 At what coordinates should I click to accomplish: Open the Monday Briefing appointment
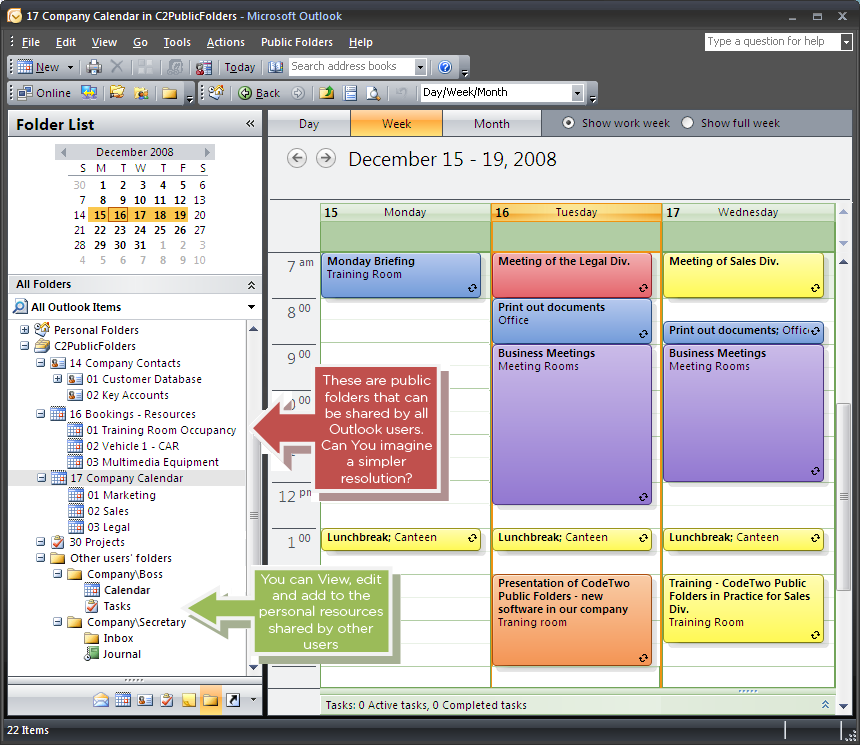pyautogui.click(x=401, y=275)
